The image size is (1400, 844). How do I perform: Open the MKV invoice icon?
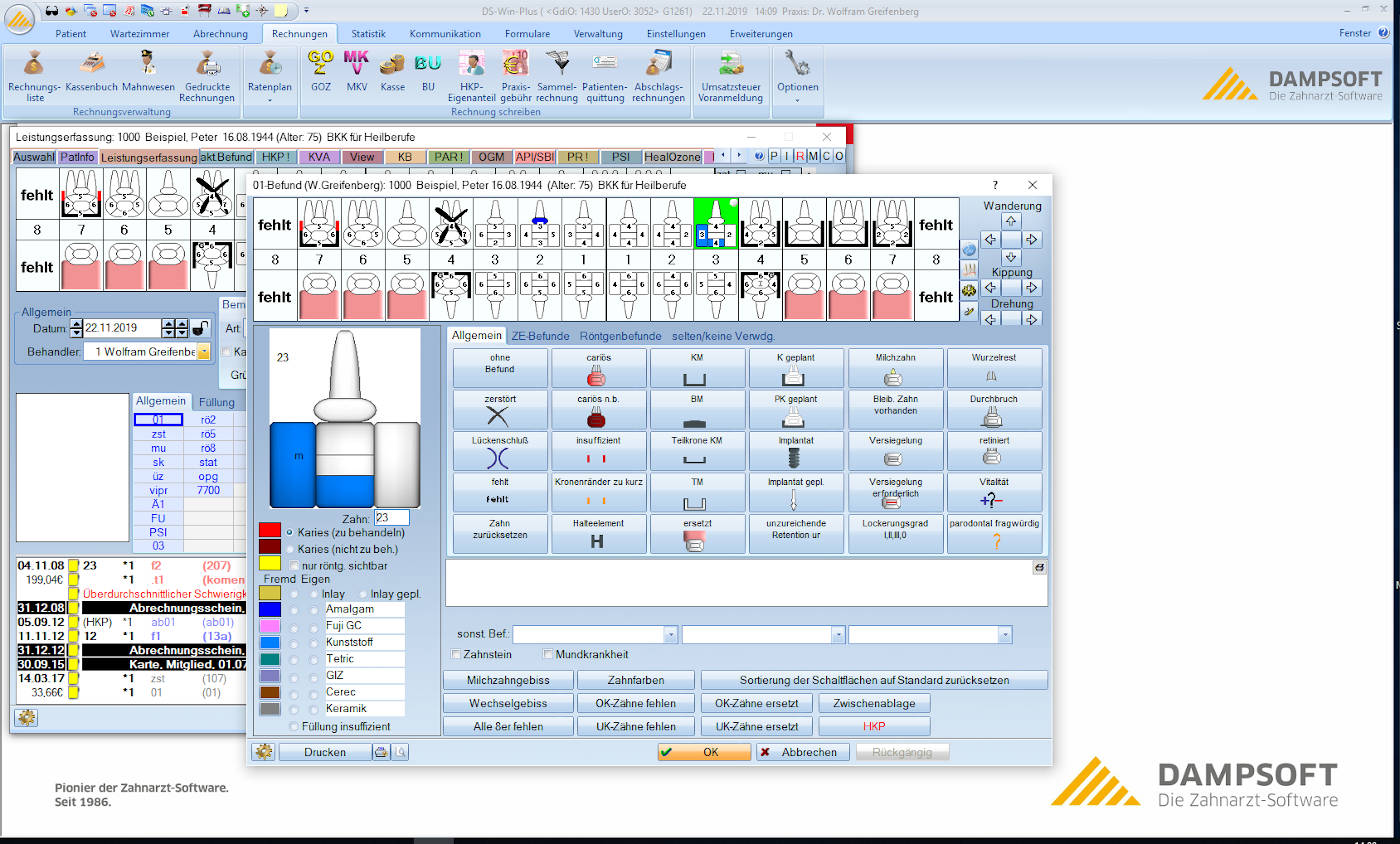(x=357, y=71)
